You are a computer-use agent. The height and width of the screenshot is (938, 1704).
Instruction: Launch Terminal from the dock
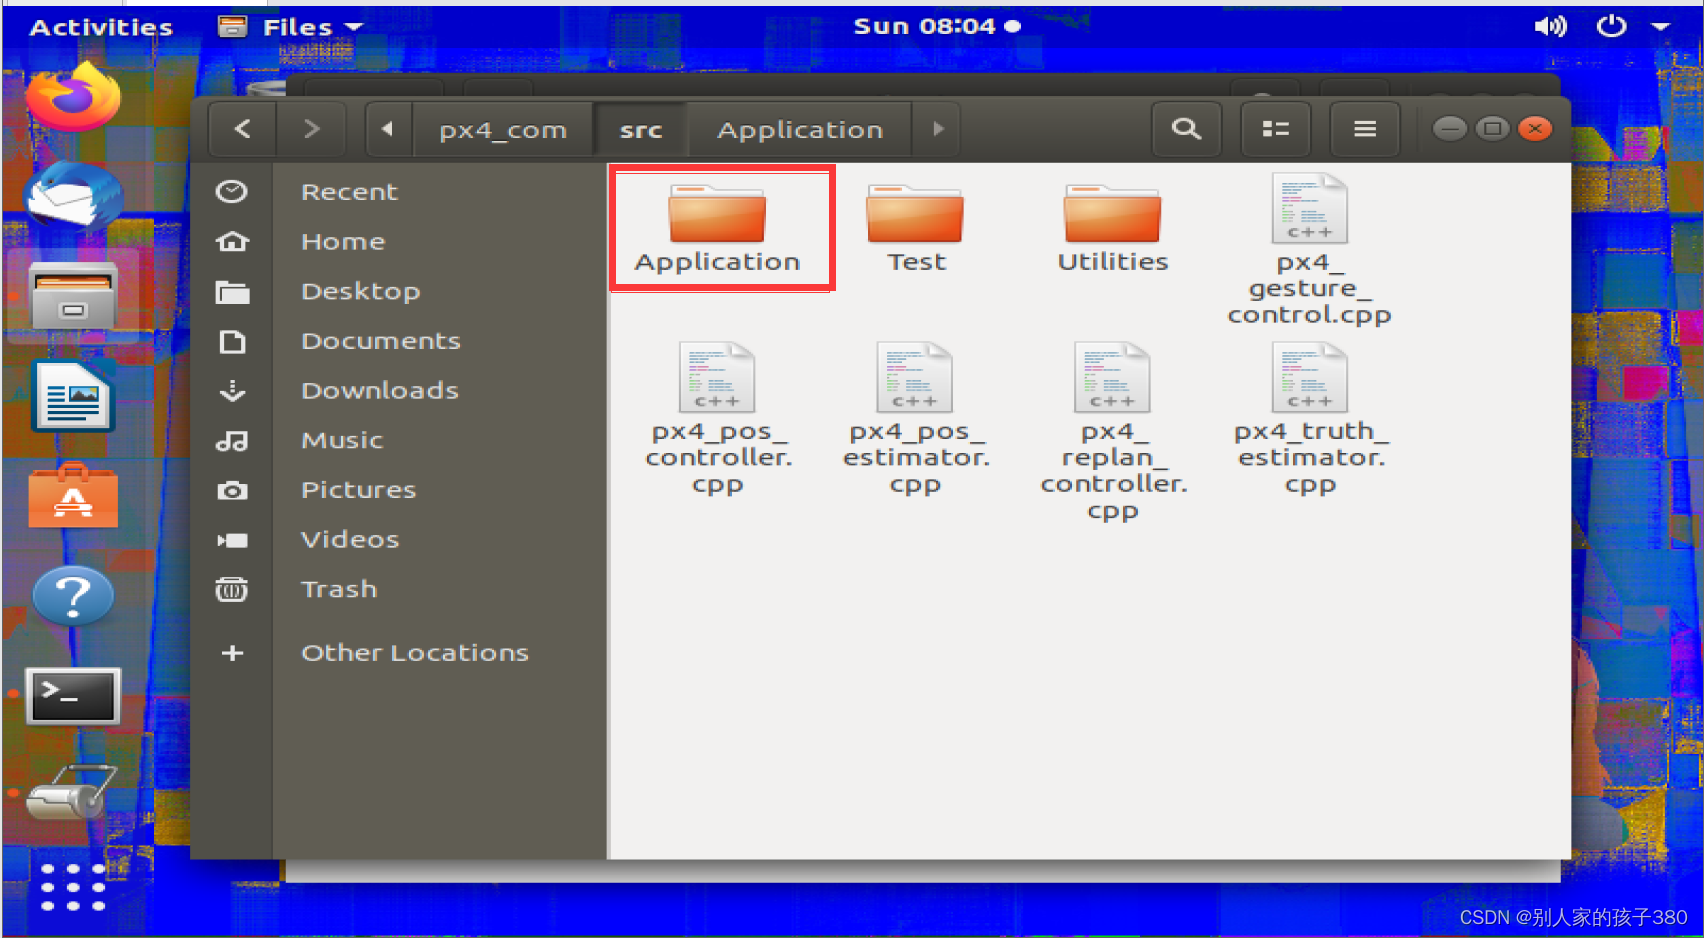[x=73, y=696]
